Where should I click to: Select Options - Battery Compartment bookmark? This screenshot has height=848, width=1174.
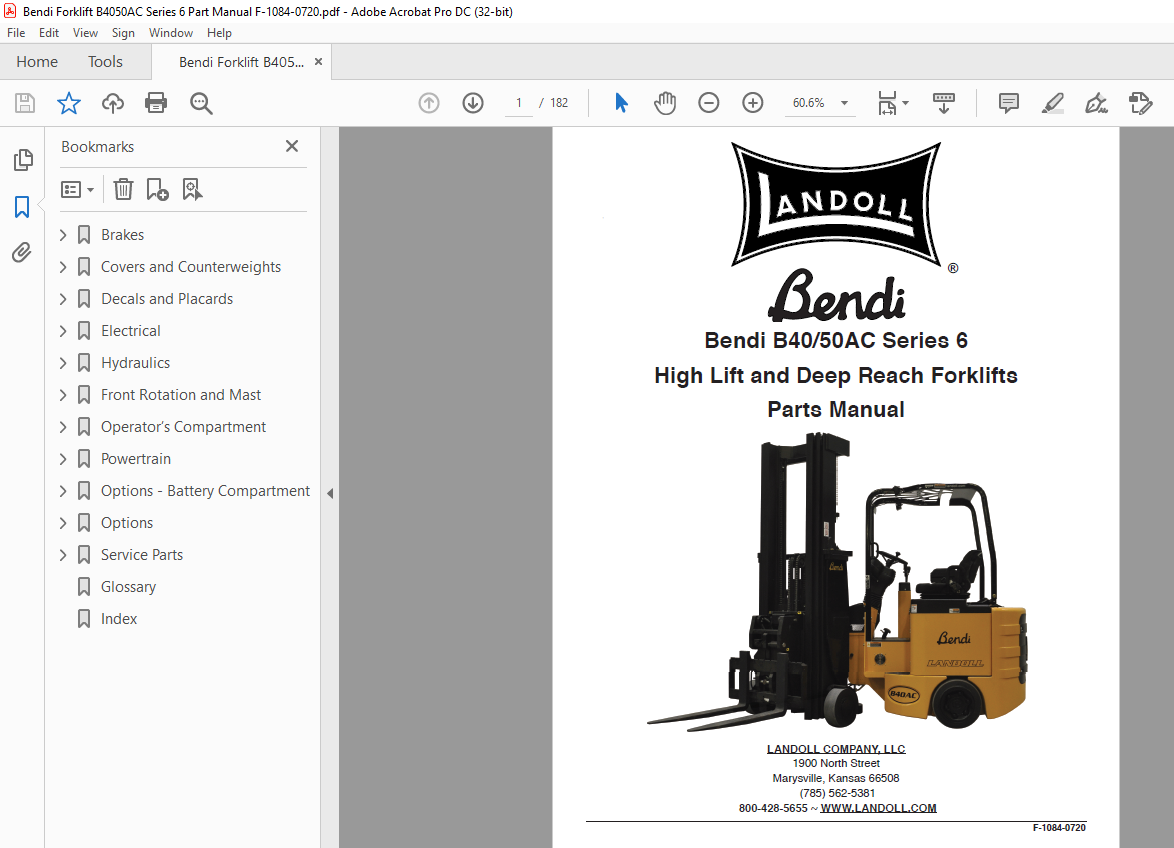205,491
